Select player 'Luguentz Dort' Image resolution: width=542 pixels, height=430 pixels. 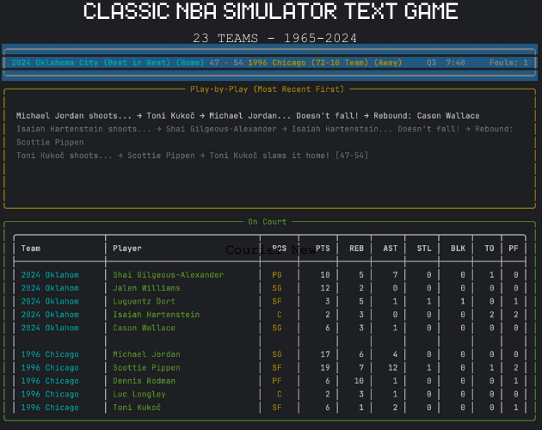pyautogui.click(x=144, y=301)
